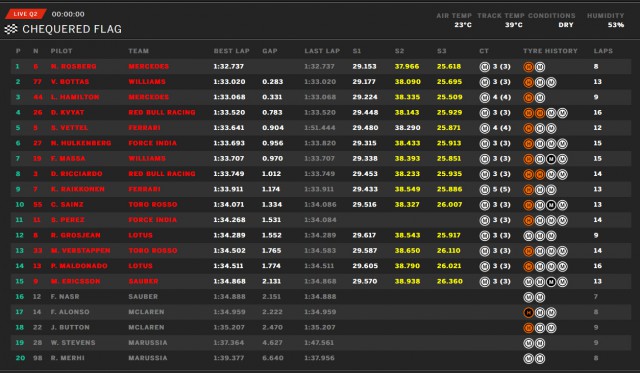The width and height of the screenshot is (640, 373).
Task: Click first orange tyre in Hulkenberg's tyre history
Action: 529,144
